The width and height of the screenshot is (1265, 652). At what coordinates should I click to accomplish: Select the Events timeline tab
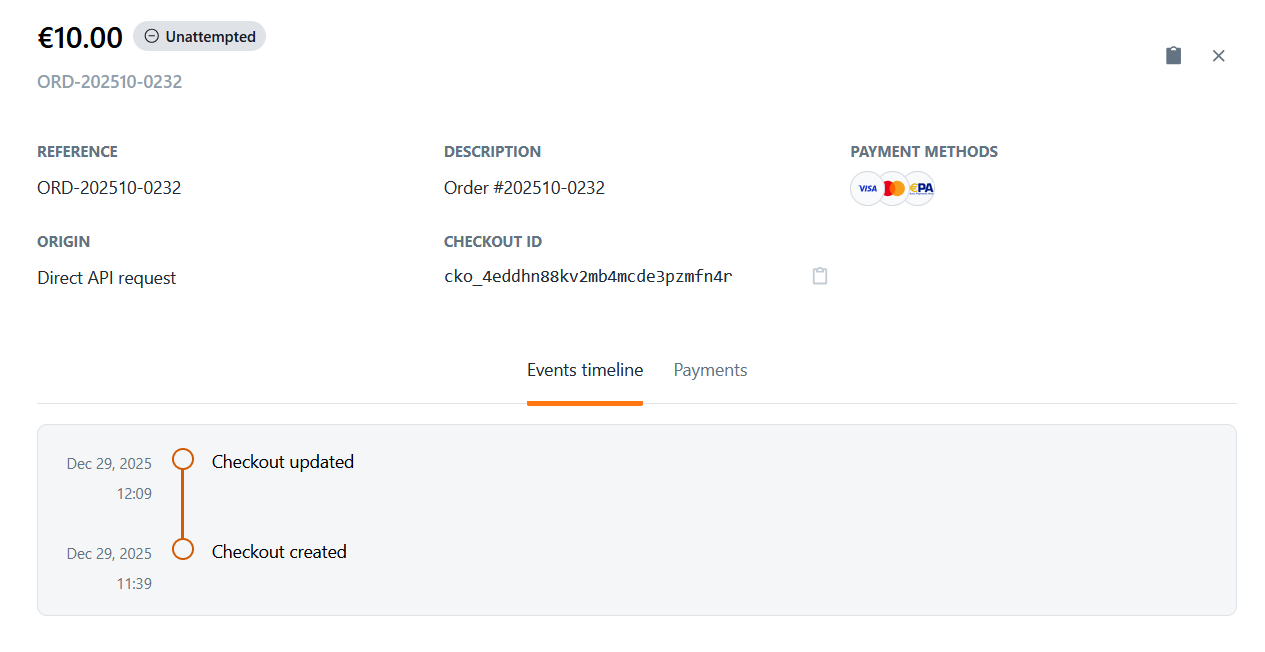pyautogui.click(x=585, y=369)
